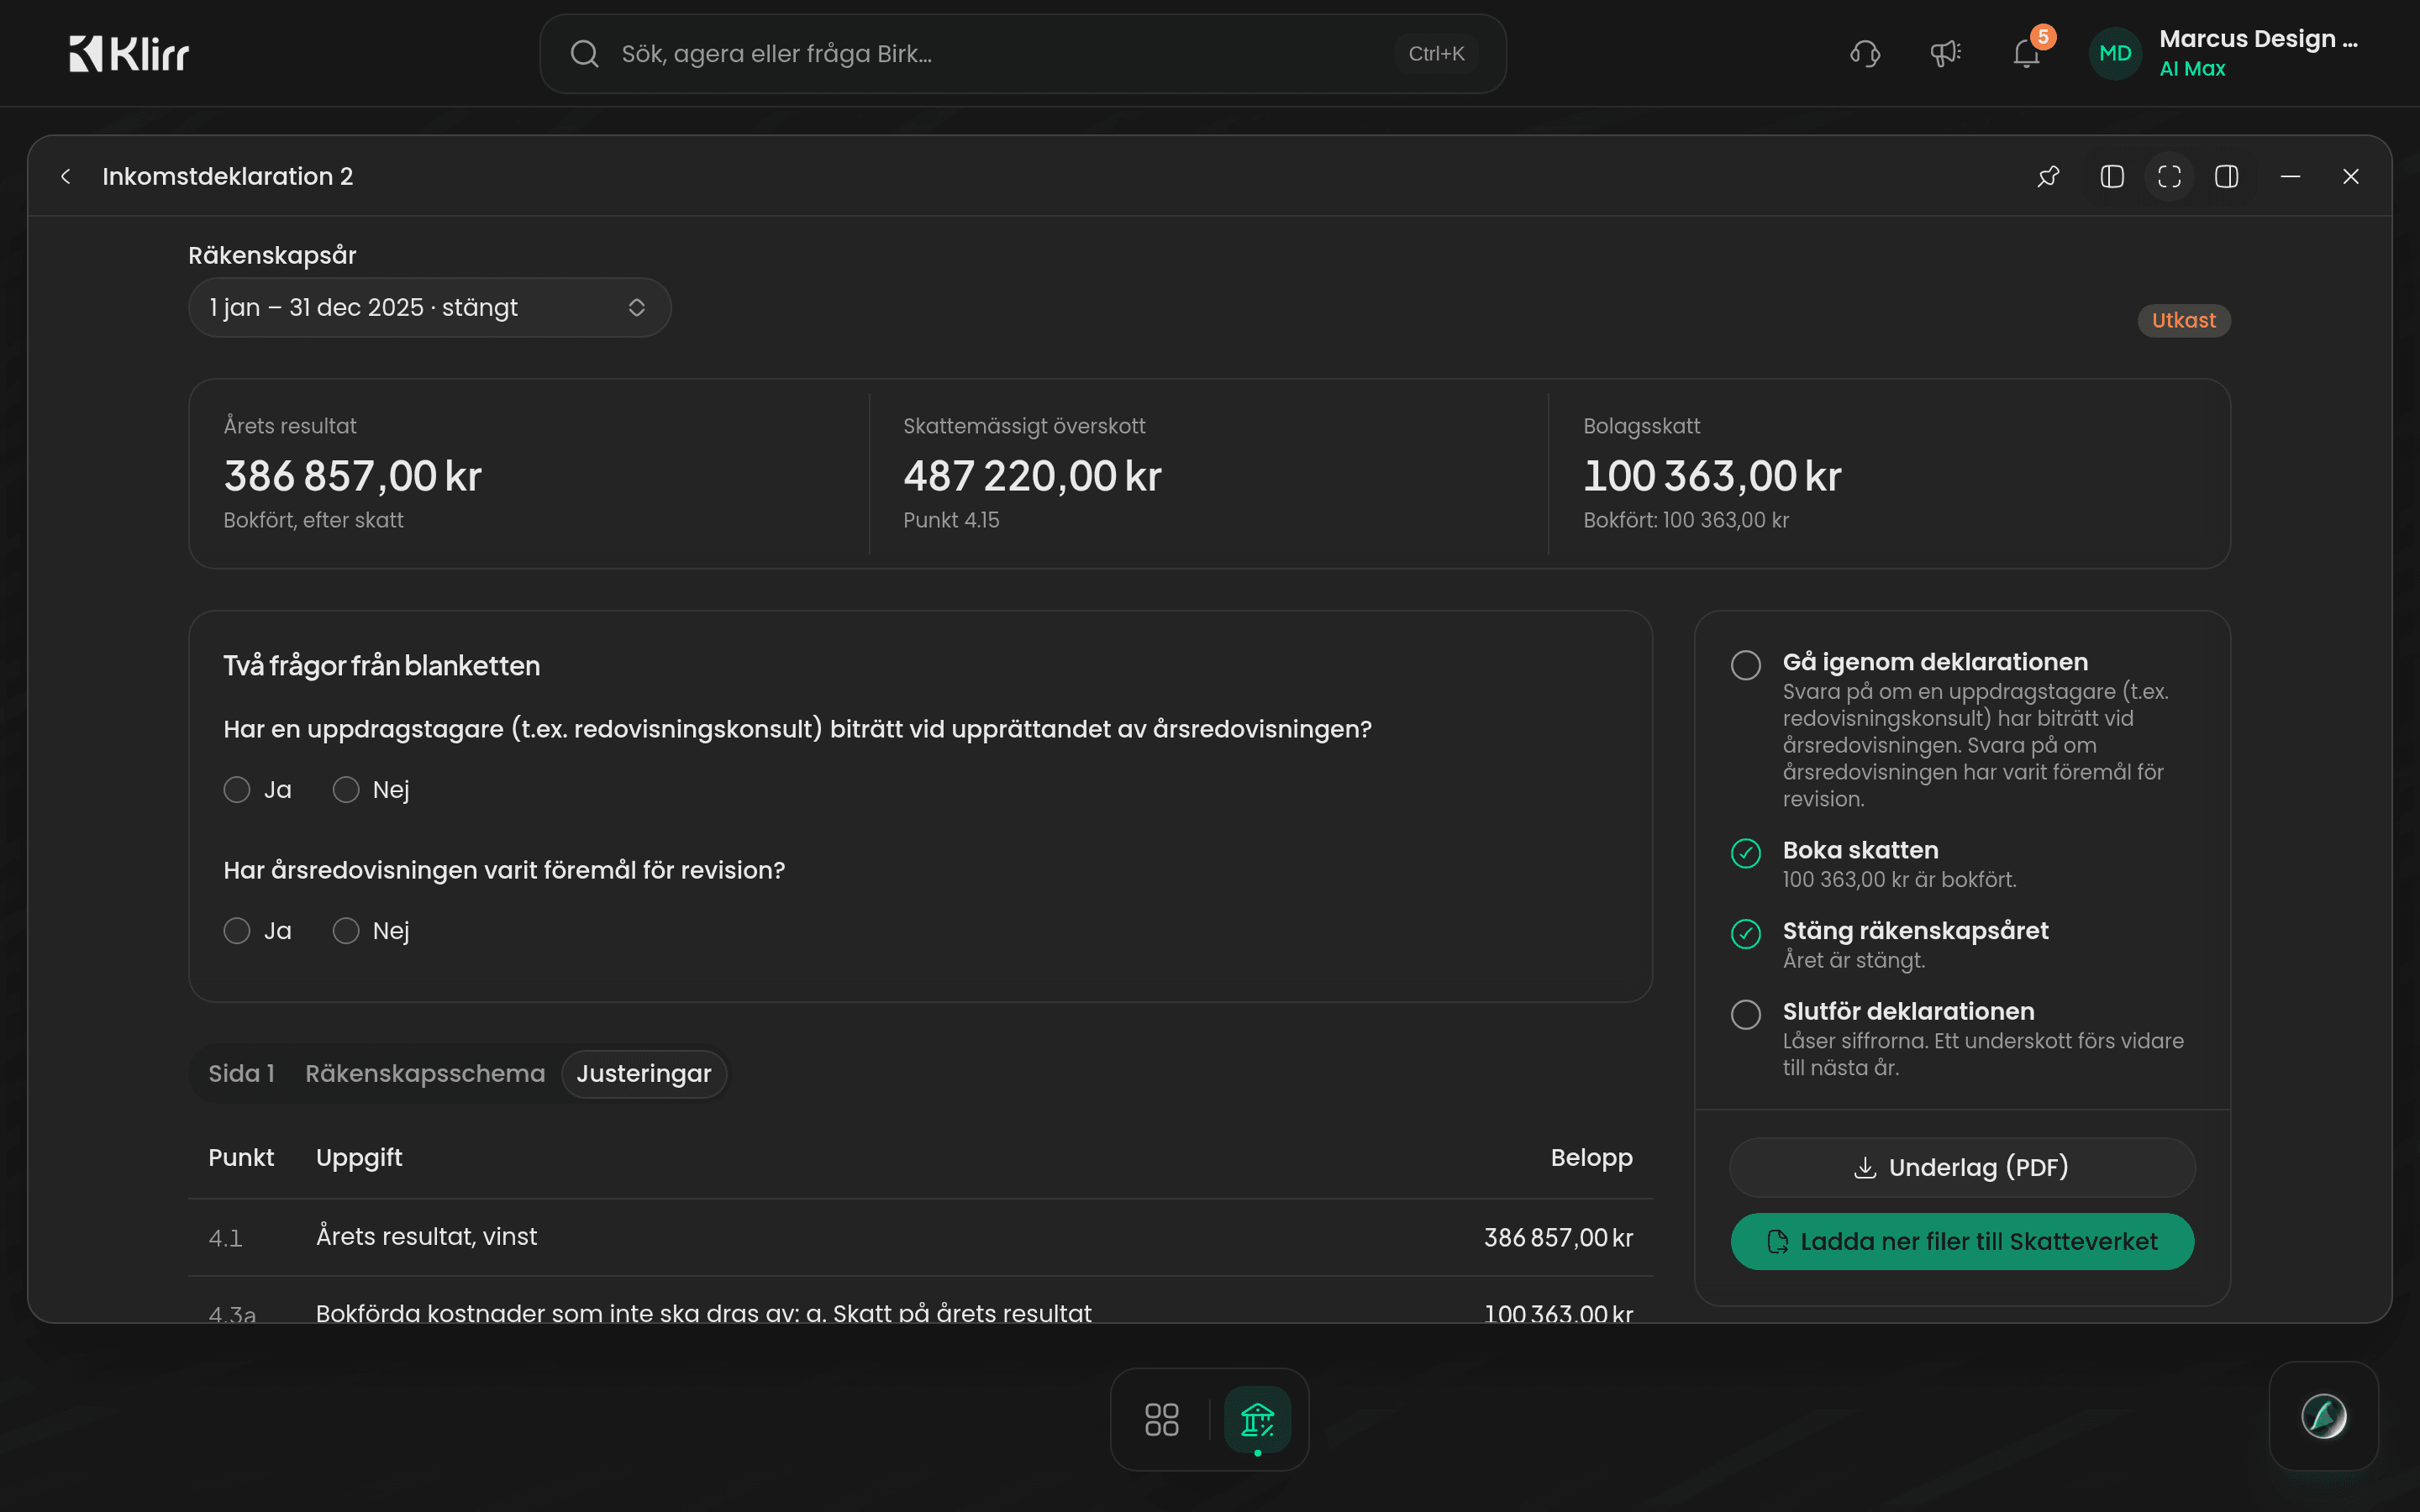Open the megaphone announcements icon
The height and width of the screenshot is (1512, 2420).
pyautogui.click(x=1945, y=54)
